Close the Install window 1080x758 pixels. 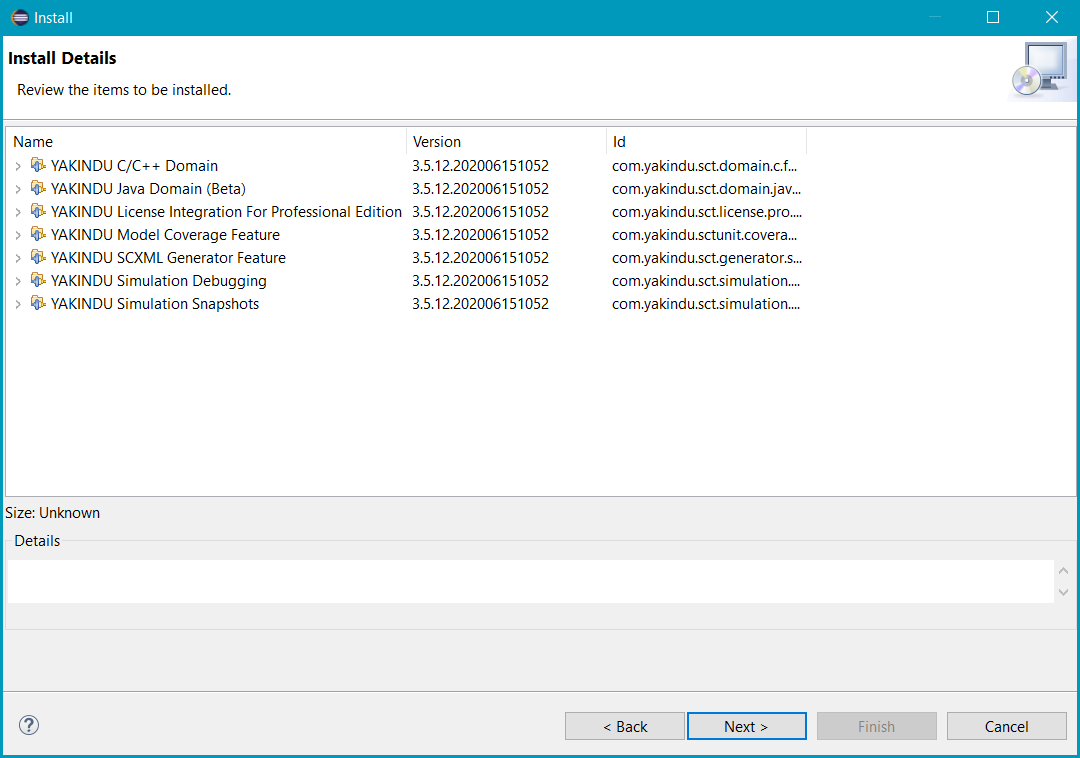coord(1052,17)
